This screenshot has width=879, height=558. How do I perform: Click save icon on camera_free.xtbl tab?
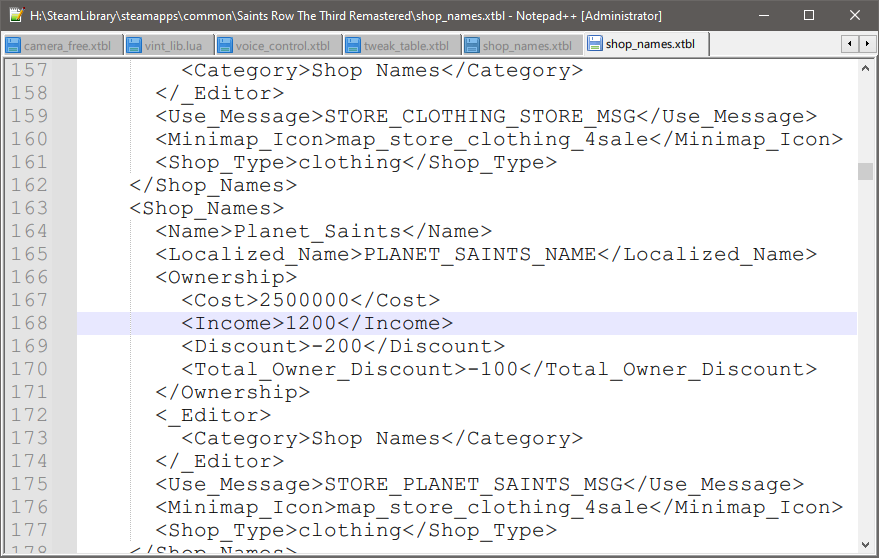(x=13, y=45)
